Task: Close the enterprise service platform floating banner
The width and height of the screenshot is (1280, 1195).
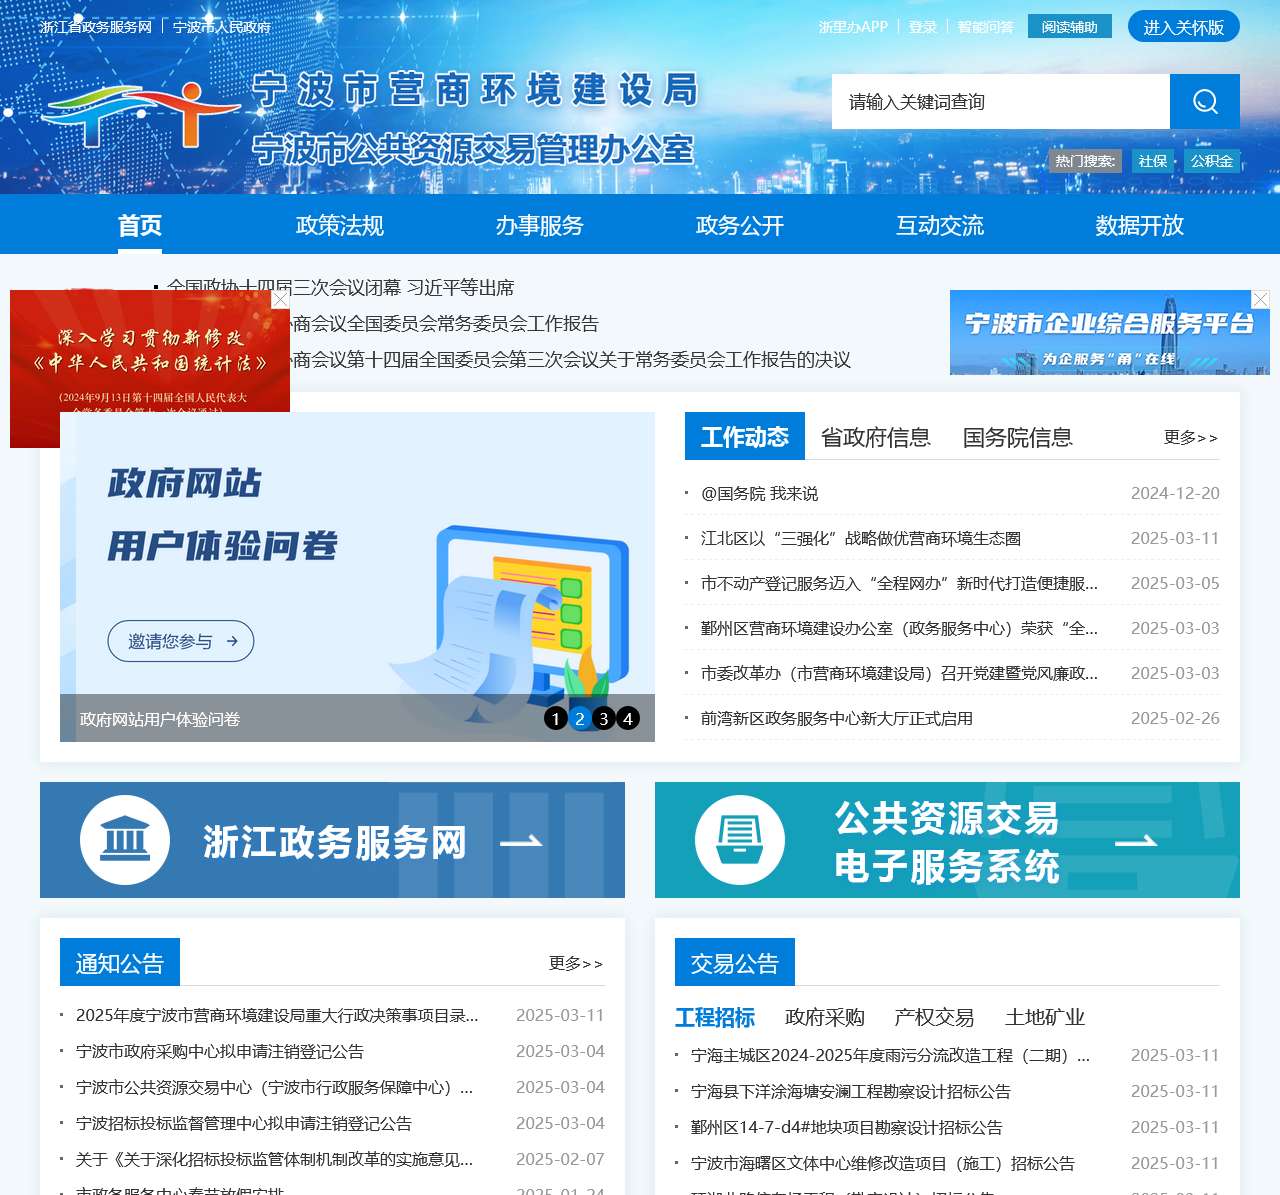Action: click(x=1261, y=299)
